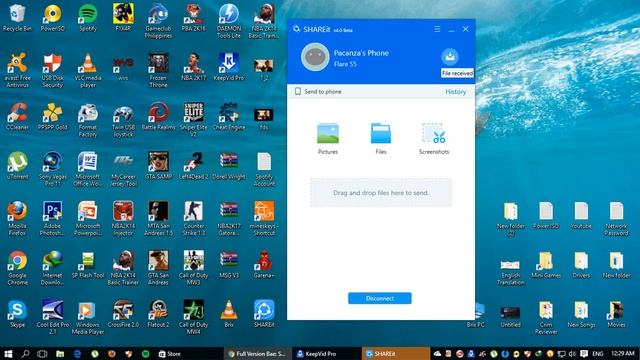The width and height of the screenshot is (640, 360).
Task: Open the Left4Dead 2 shortcut
Action: click(x=193, y=166)
